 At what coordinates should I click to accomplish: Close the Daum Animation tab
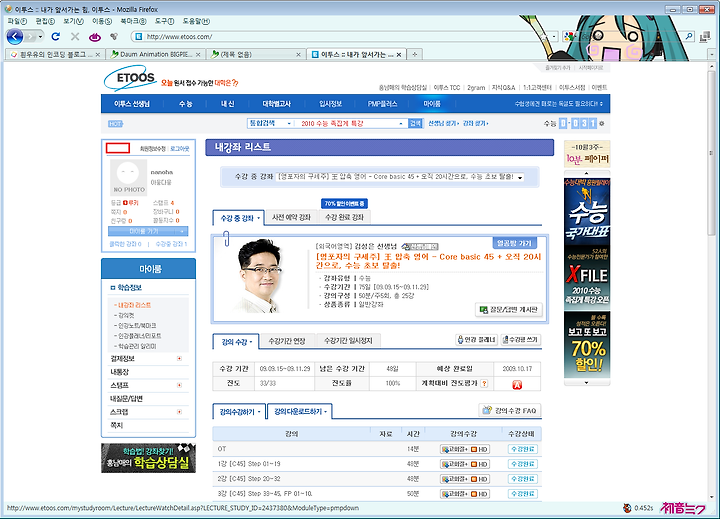coord(198,55)
